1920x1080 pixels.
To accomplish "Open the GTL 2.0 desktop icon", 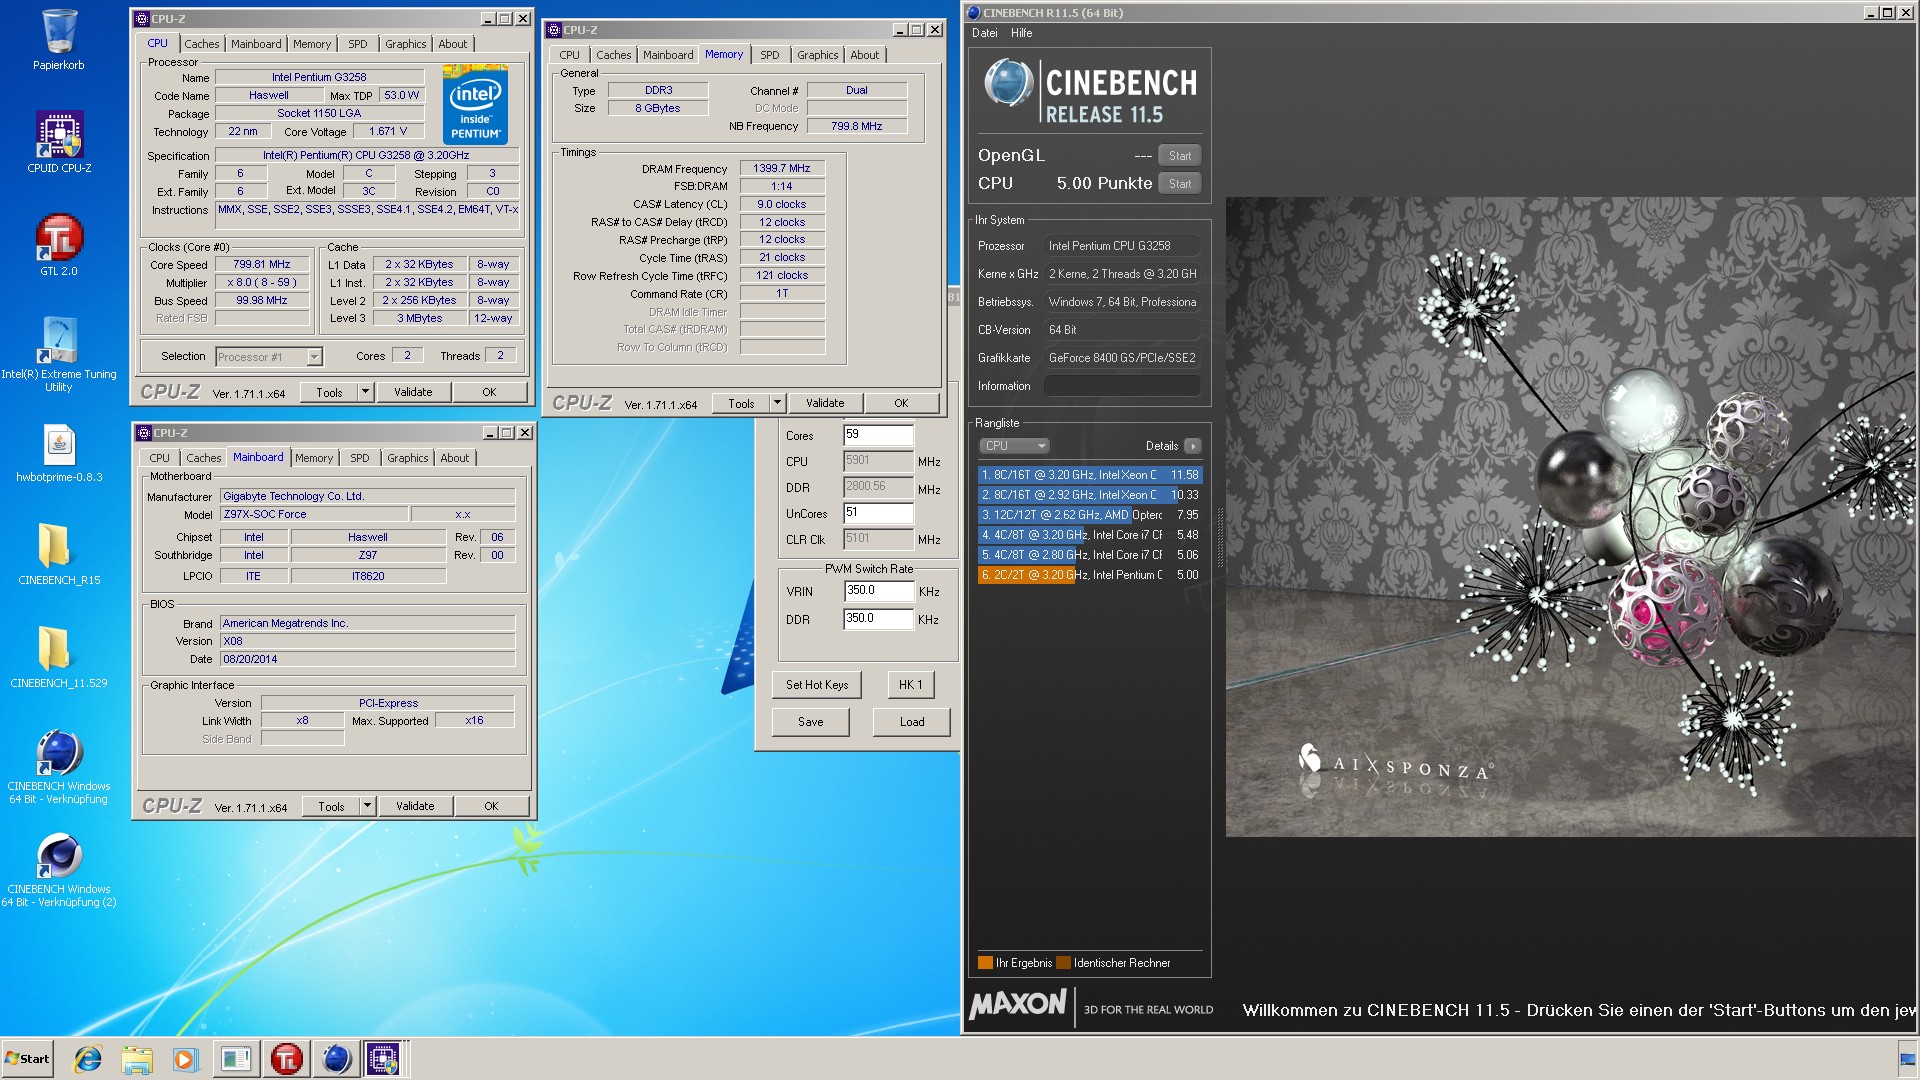I will 59,245.
